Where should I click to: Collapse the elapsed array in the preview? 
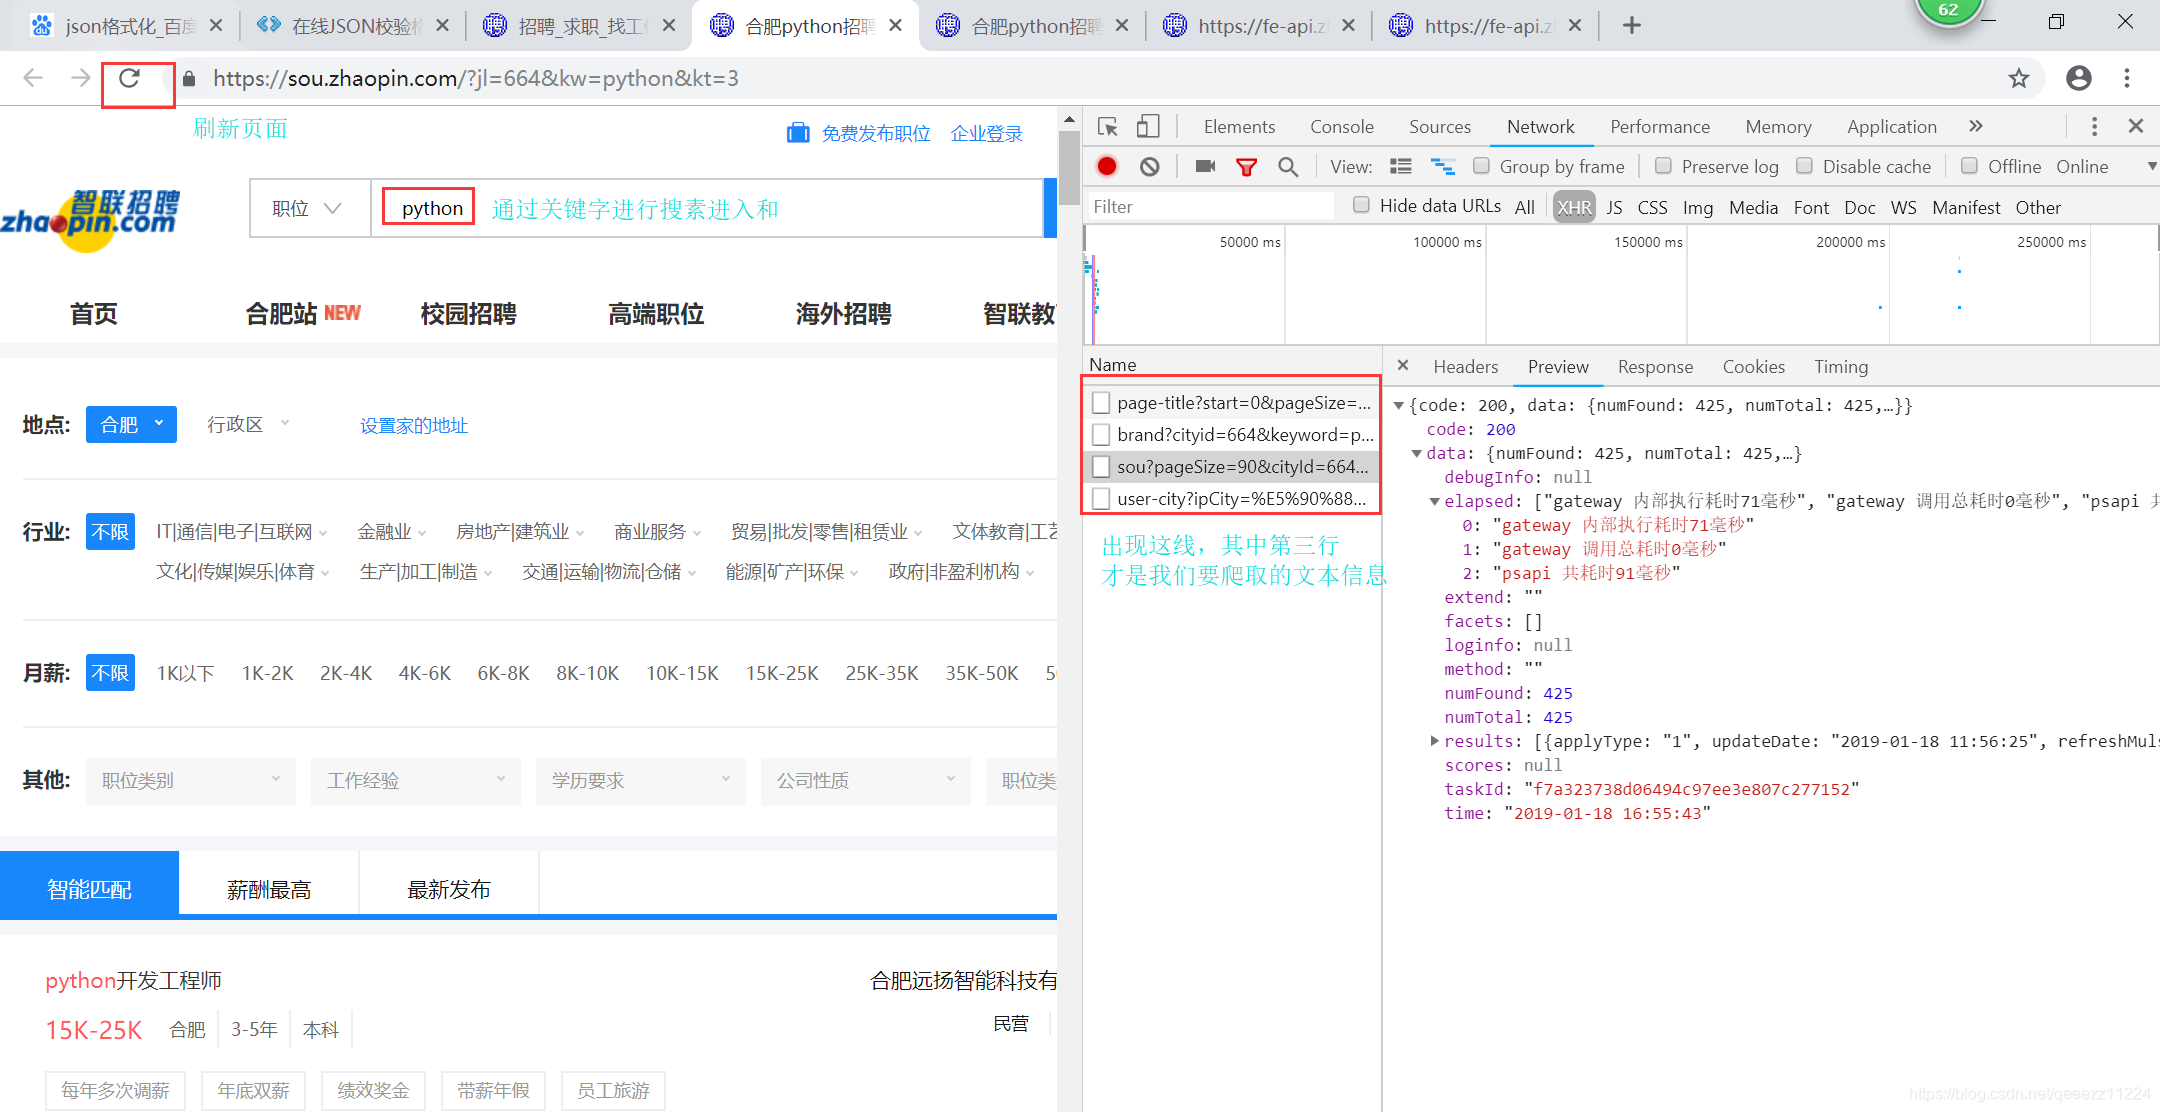(1435, 502)
